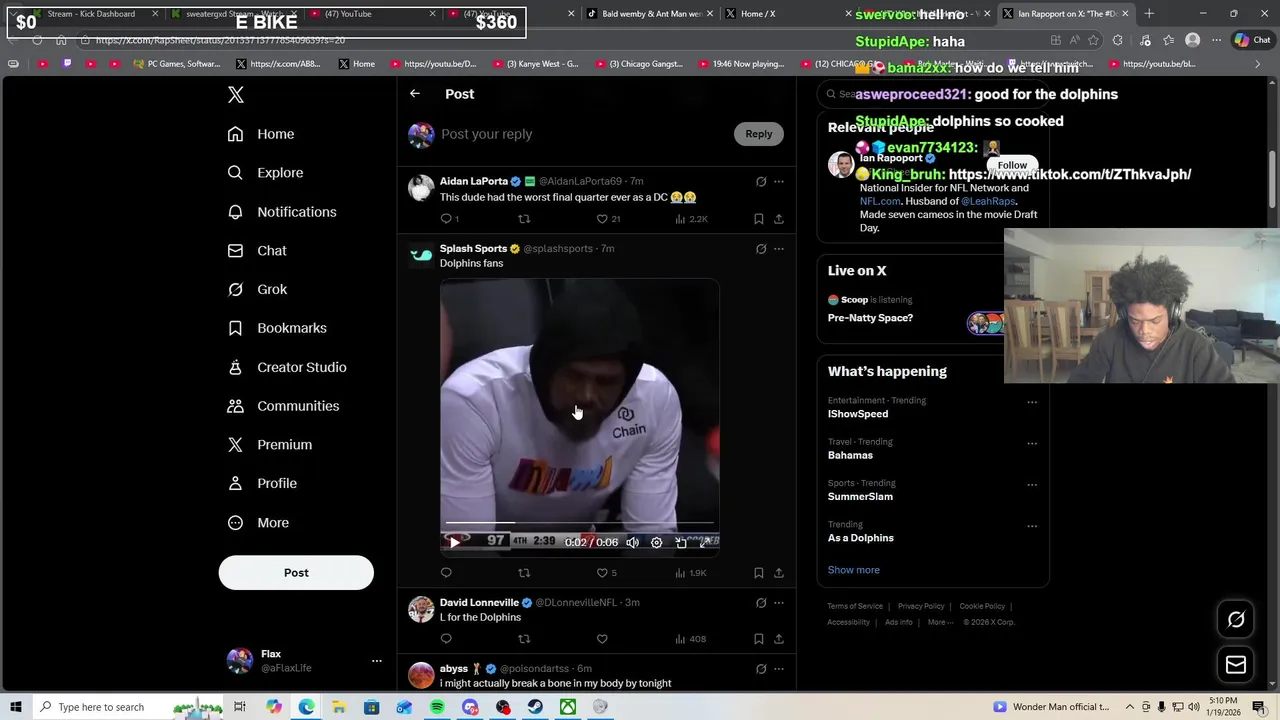Open the floating messages button

point(1236,665)
